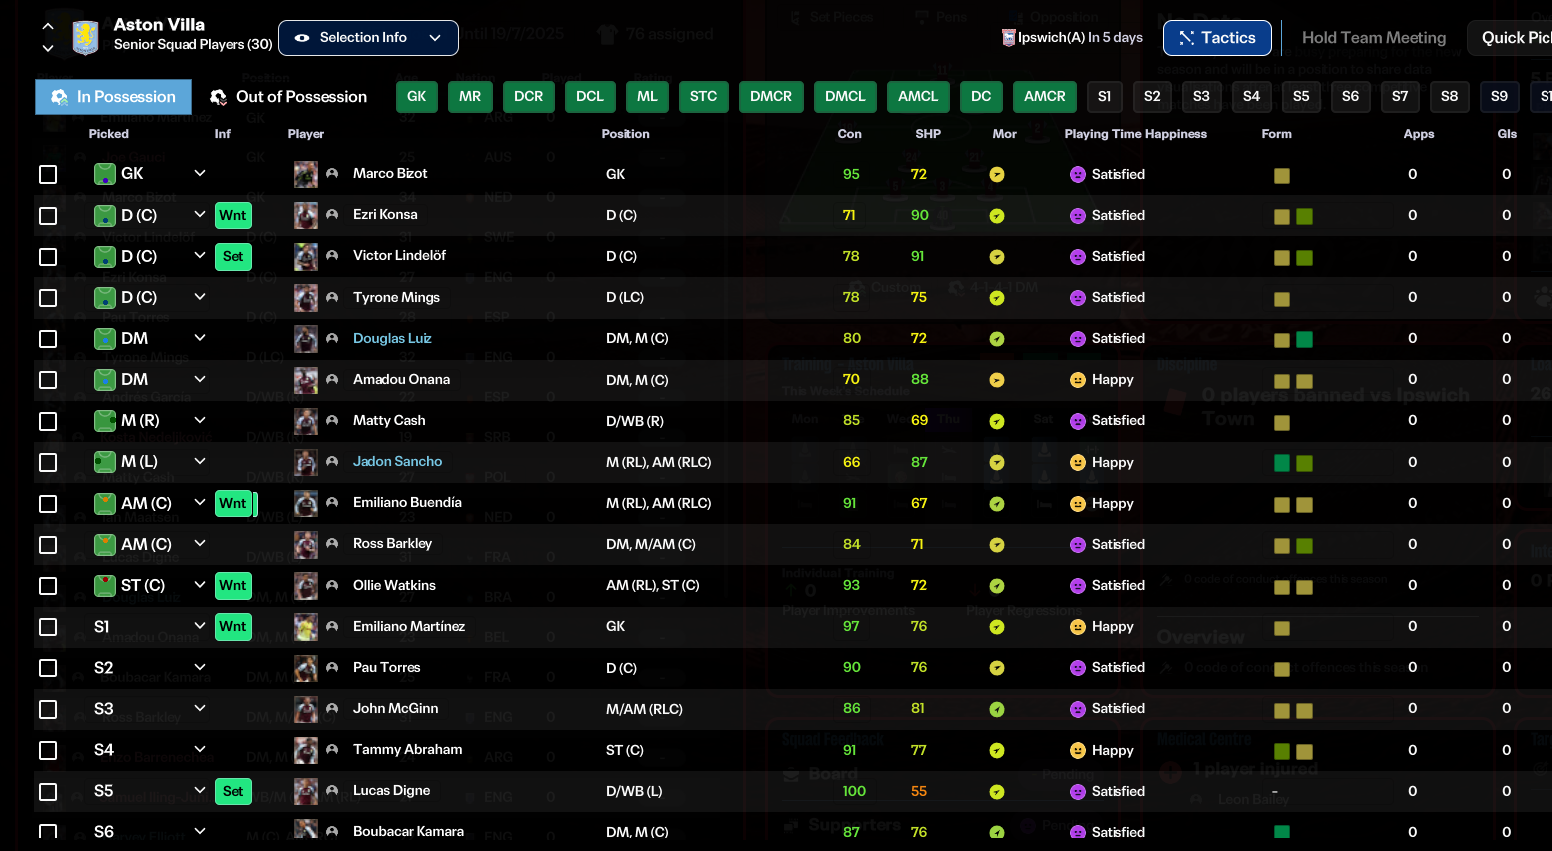Click the person icon next to Jadon Sancho
This screenshot has width=1552, height=851.
pyautogui.click(x=332, y=462)
